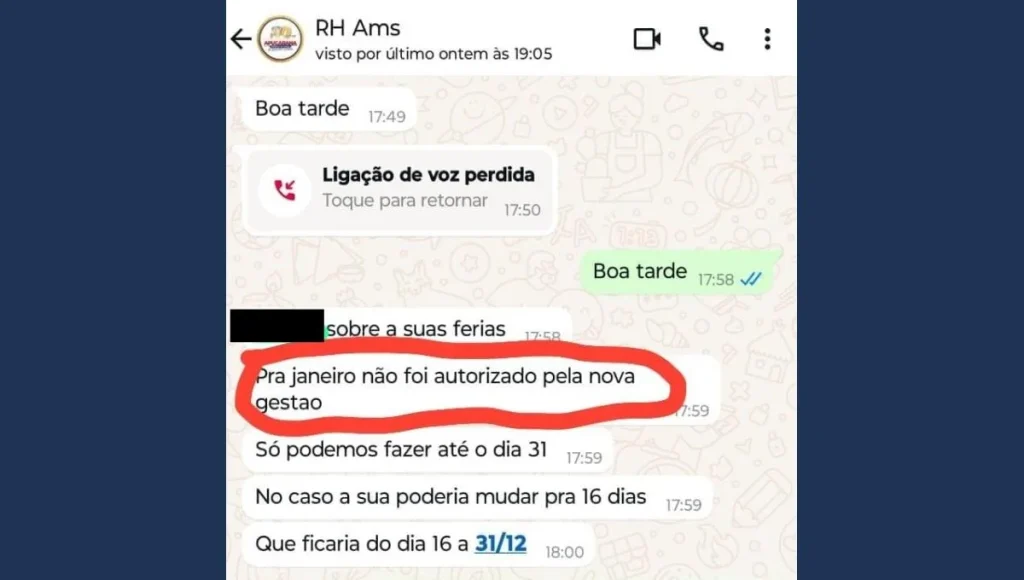Return the missed call via 'Ligação de voz perdida'
Screen dimensions: 1024x580
(428, 174)
